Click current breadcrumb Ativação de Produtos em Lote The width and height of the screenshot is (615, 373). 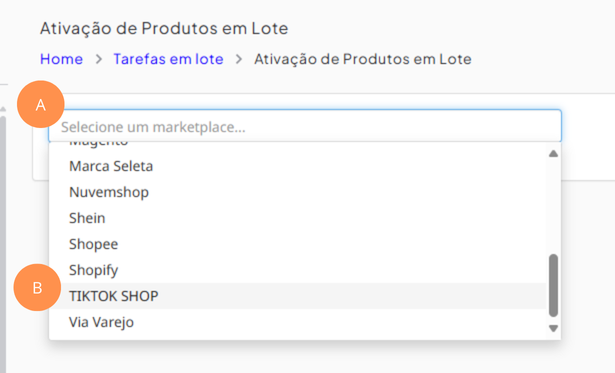click(x=363, y=59)
